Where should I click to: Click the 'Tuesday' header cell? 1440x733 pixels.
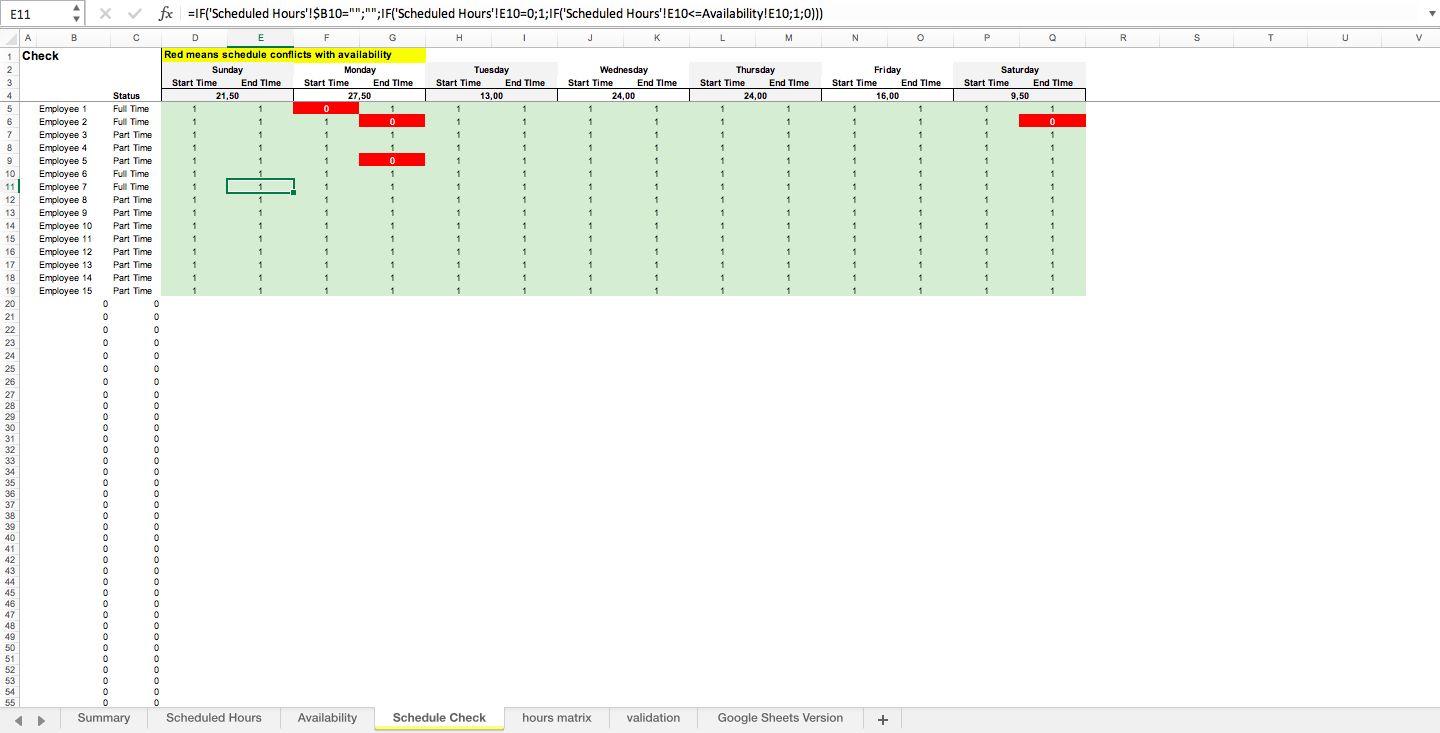491,70
